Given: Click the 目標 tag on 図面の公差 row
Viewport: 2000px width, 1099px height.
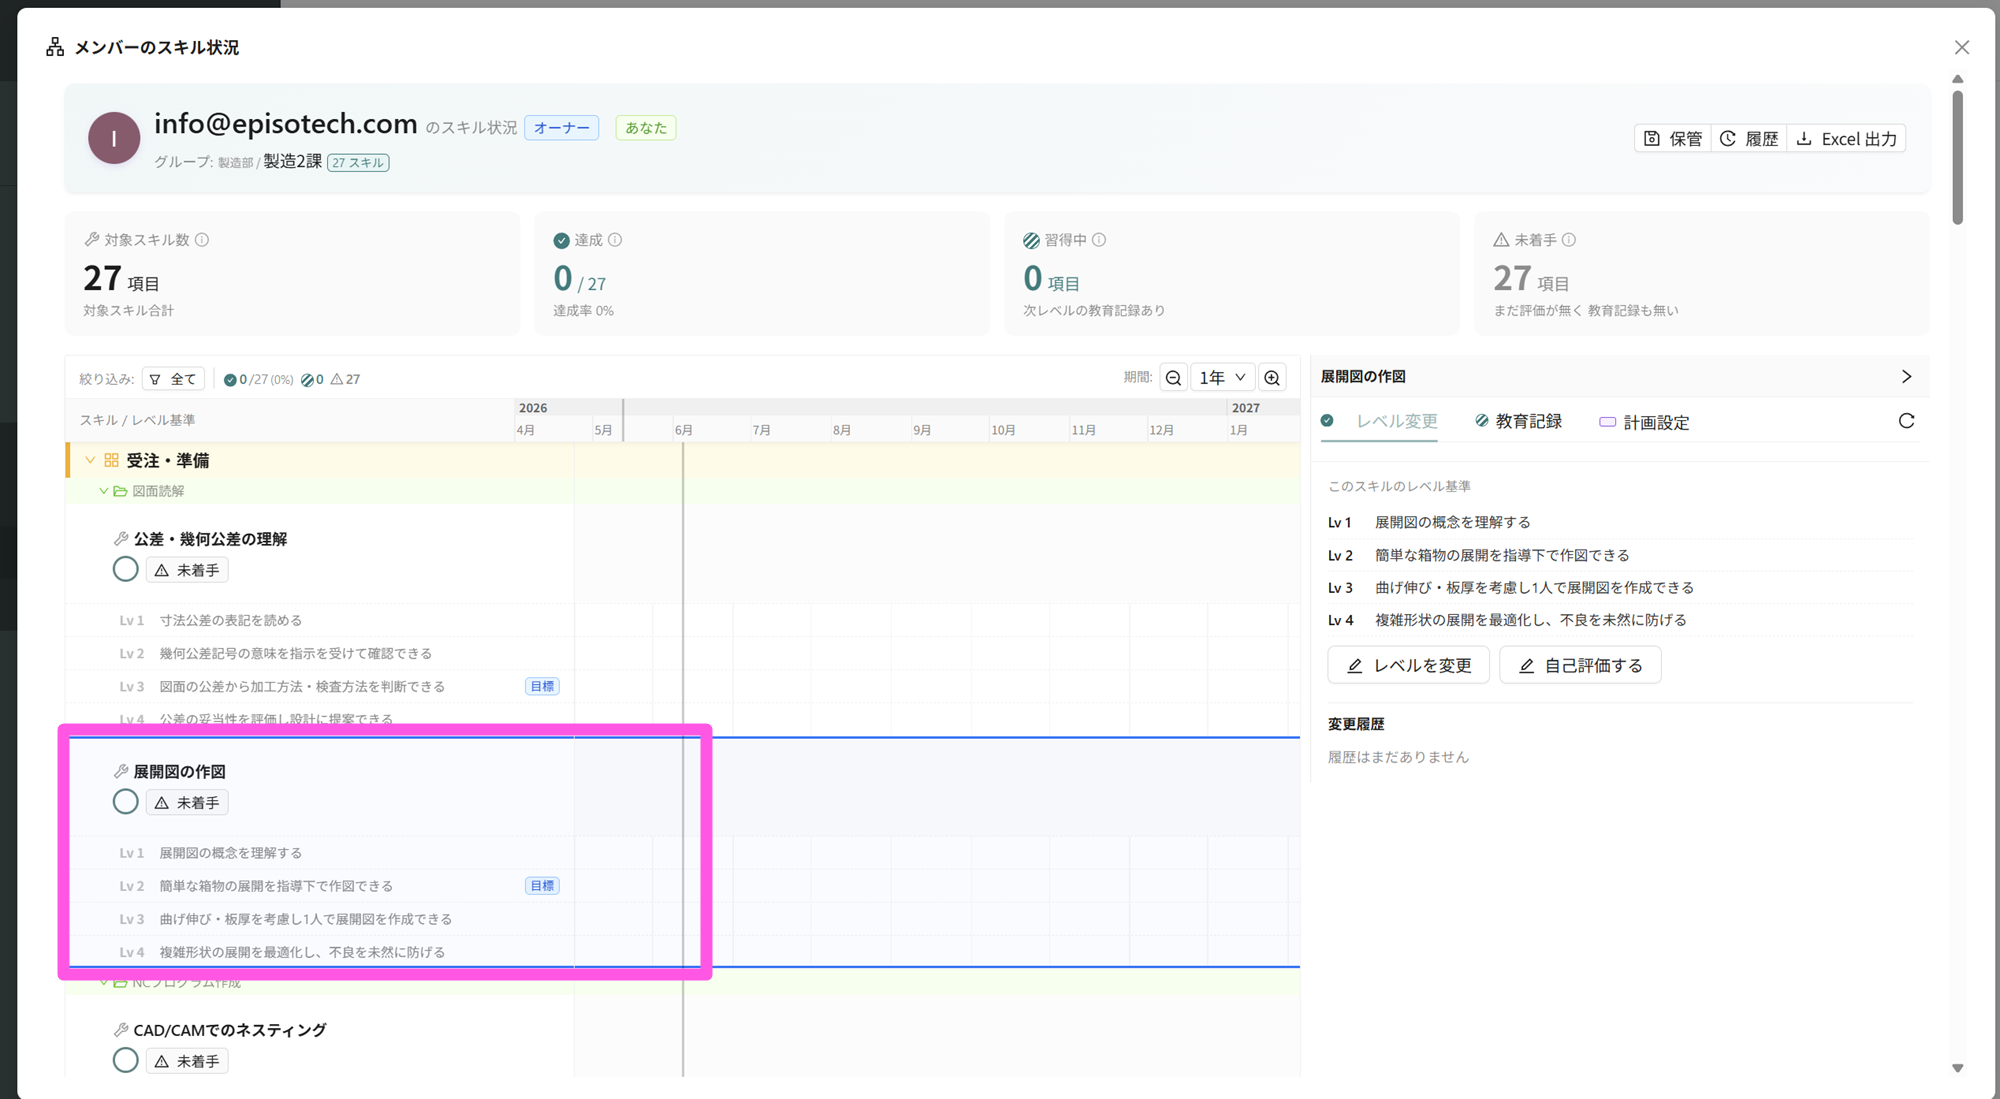Looking at the screenshot, I should (542, 686).
